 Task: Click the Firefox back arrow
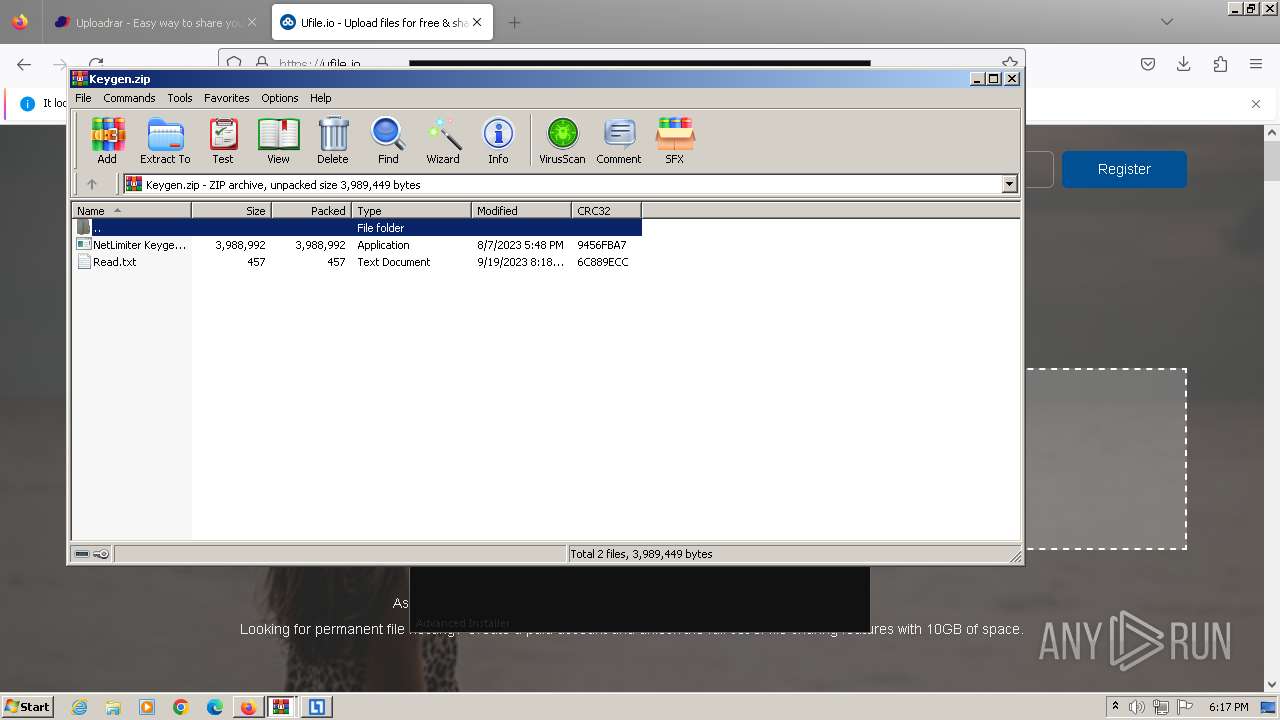point(24,64)
